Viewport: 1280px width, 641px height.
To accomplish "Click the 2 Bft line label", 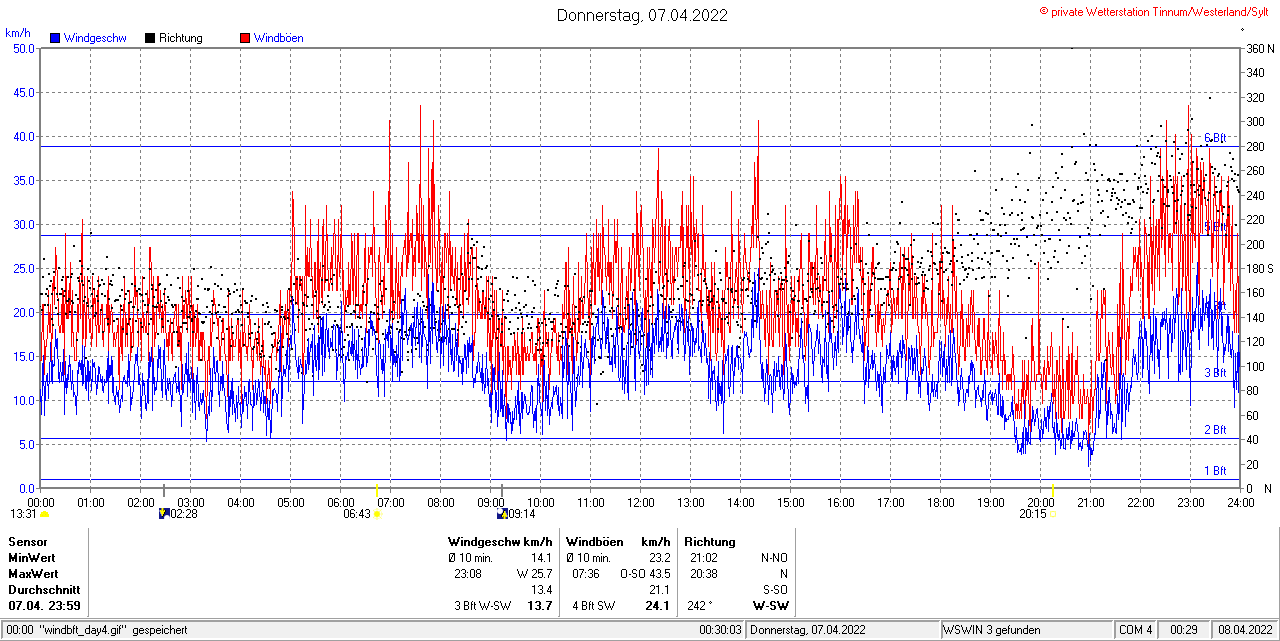I will point(1215,430).
